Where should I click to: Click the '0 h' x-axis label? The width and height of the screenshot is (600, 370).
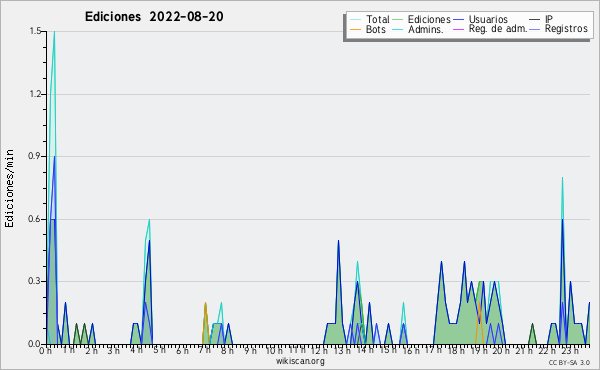45,350
